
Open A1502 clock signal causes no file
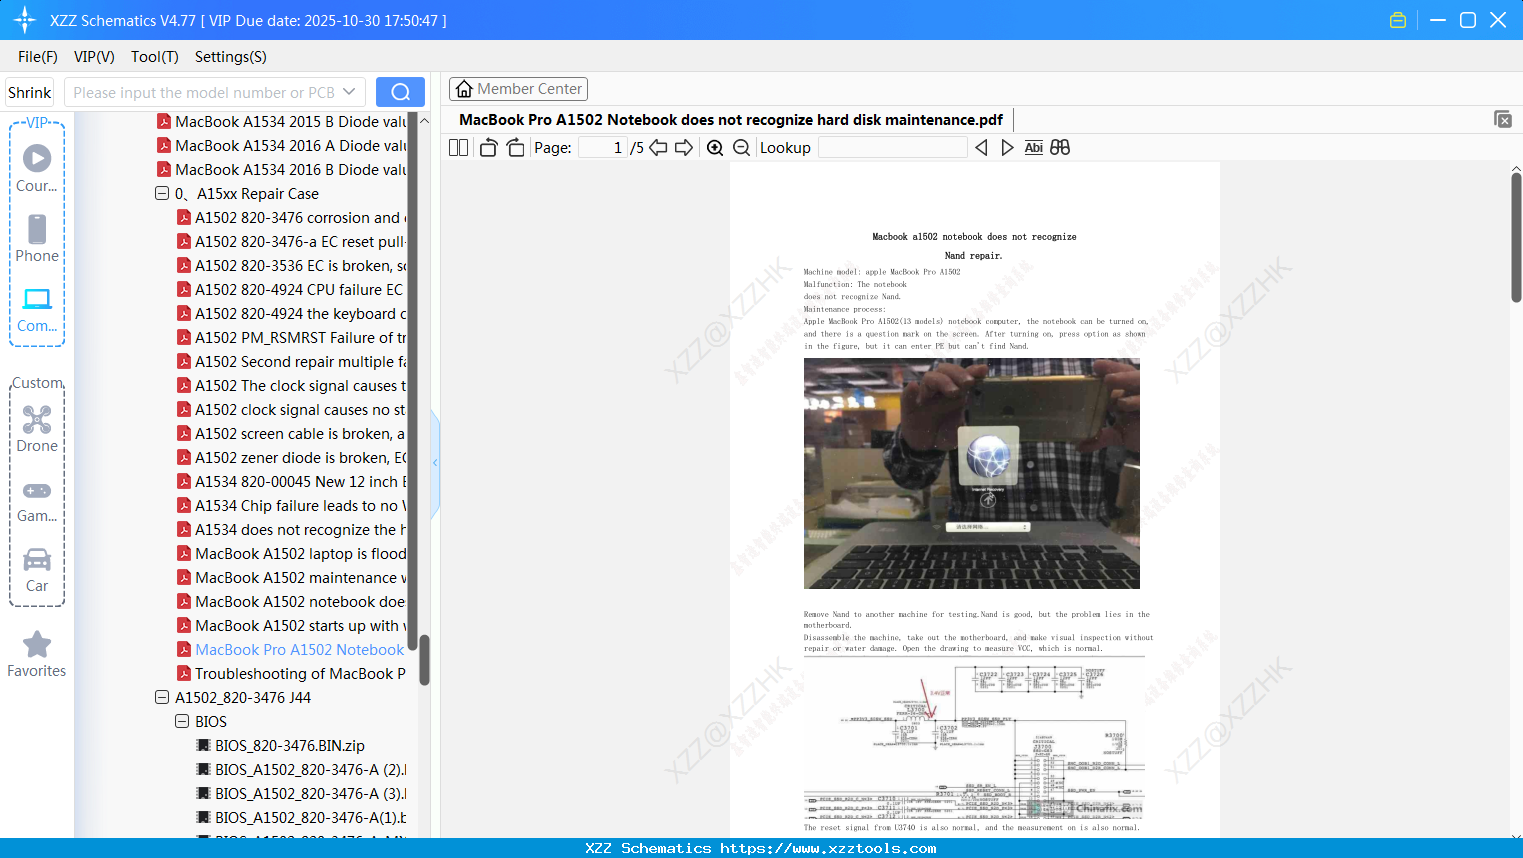(292, 410)
